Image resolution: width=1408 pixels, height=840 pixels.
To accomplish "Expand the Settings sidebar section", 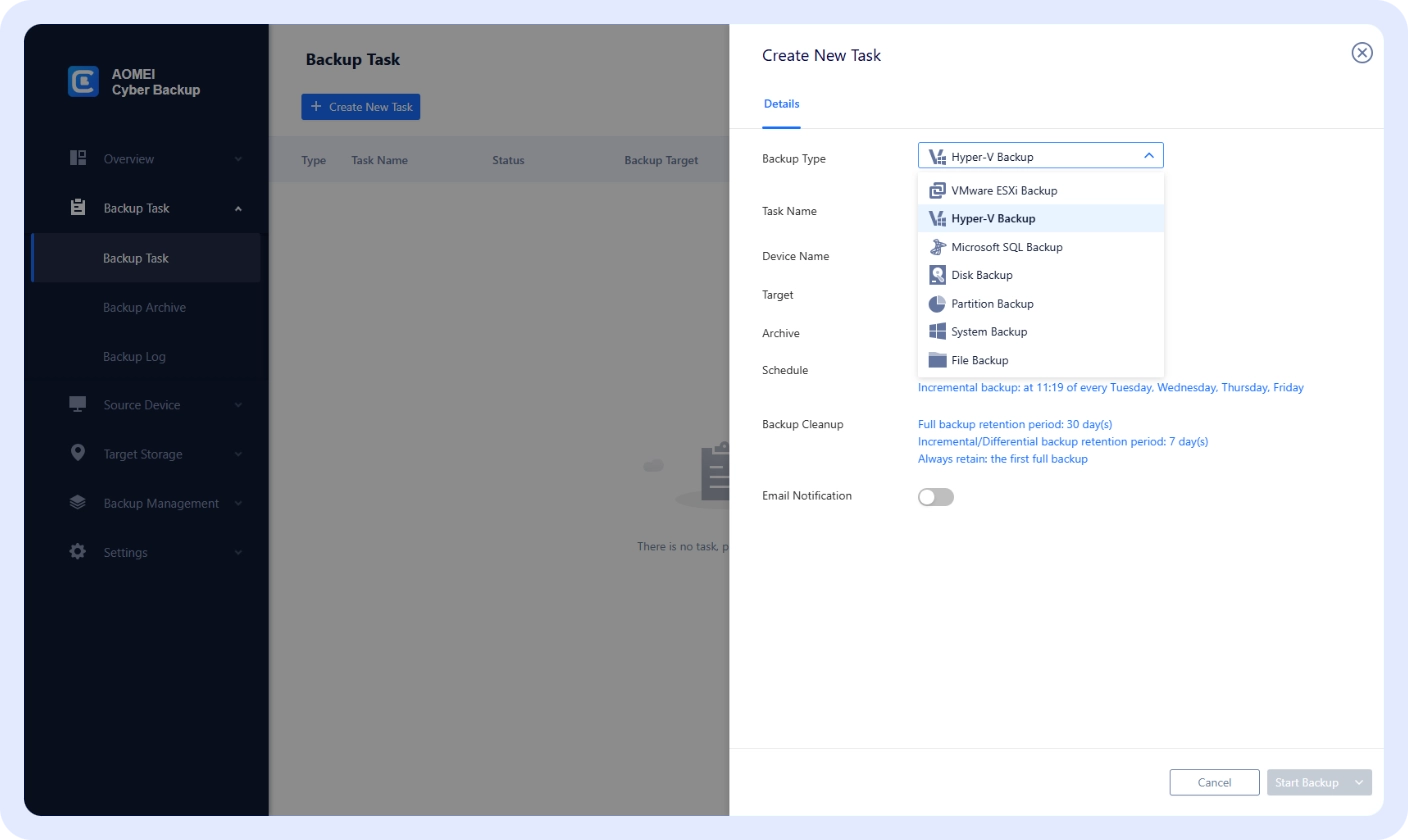I will pos(238,552).
